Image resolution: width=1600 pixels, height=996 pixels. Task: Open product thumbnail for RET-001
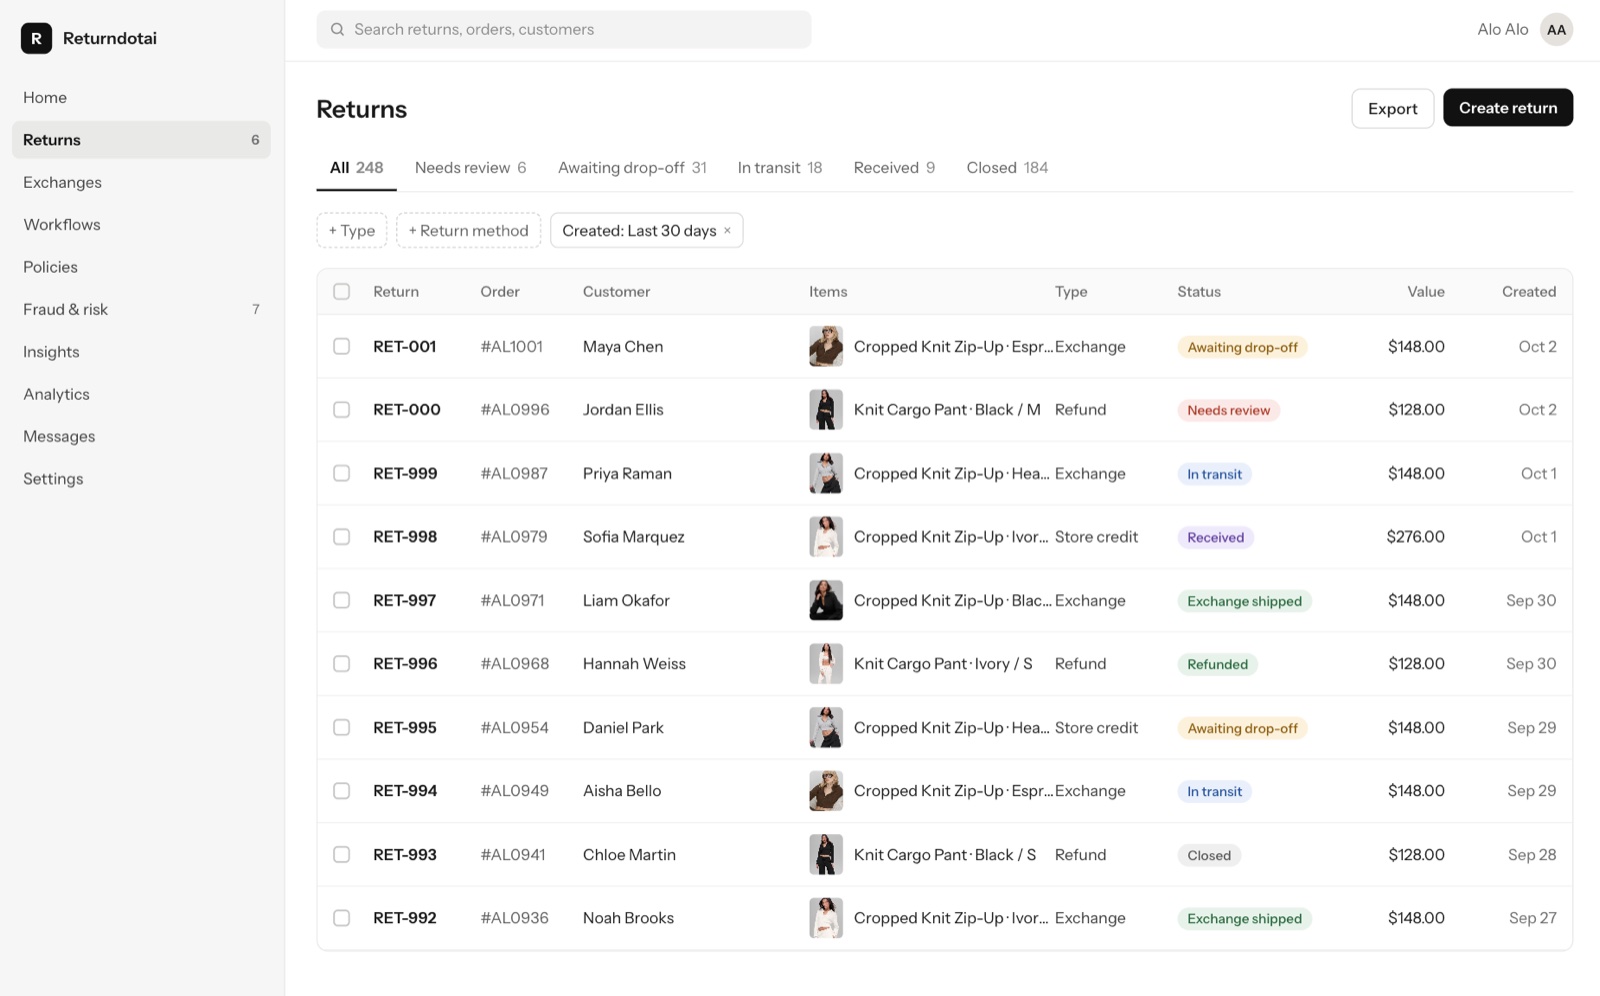pos(826,346)
